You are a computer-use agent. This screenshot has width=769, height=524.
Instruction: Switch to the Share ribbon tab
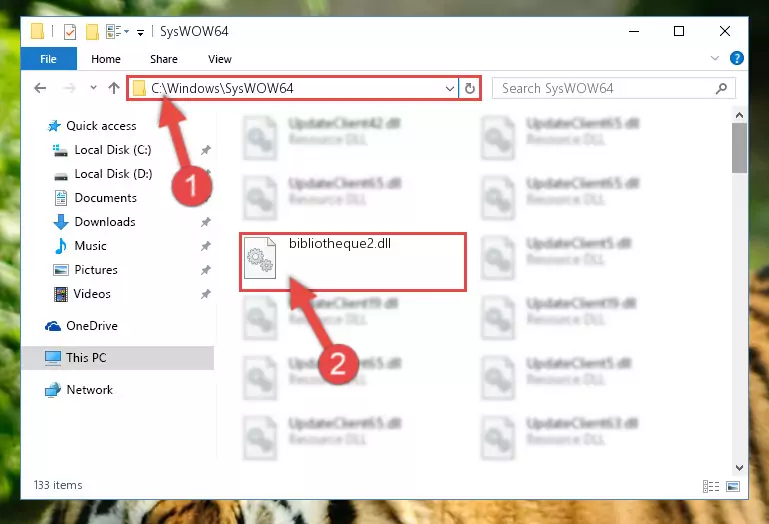164,59
